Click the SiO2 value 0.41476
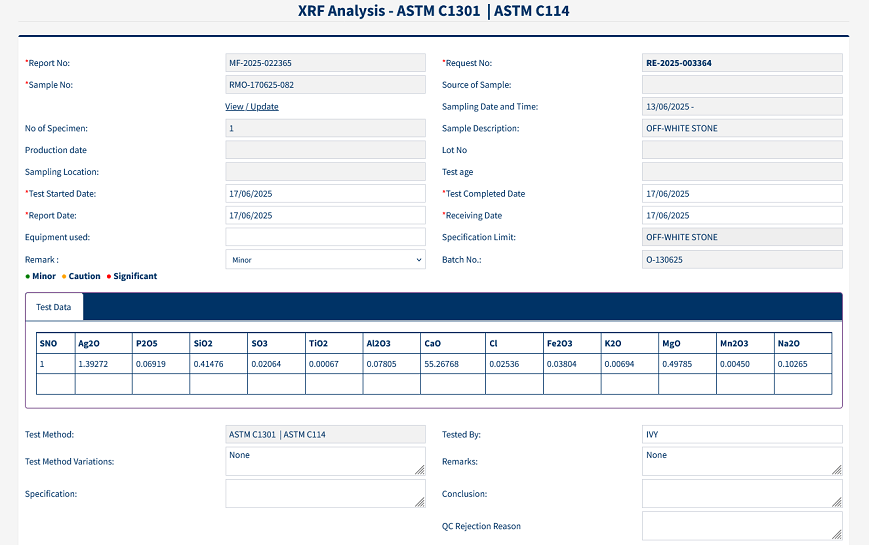 pyautogui.click(x=208, y=364)
